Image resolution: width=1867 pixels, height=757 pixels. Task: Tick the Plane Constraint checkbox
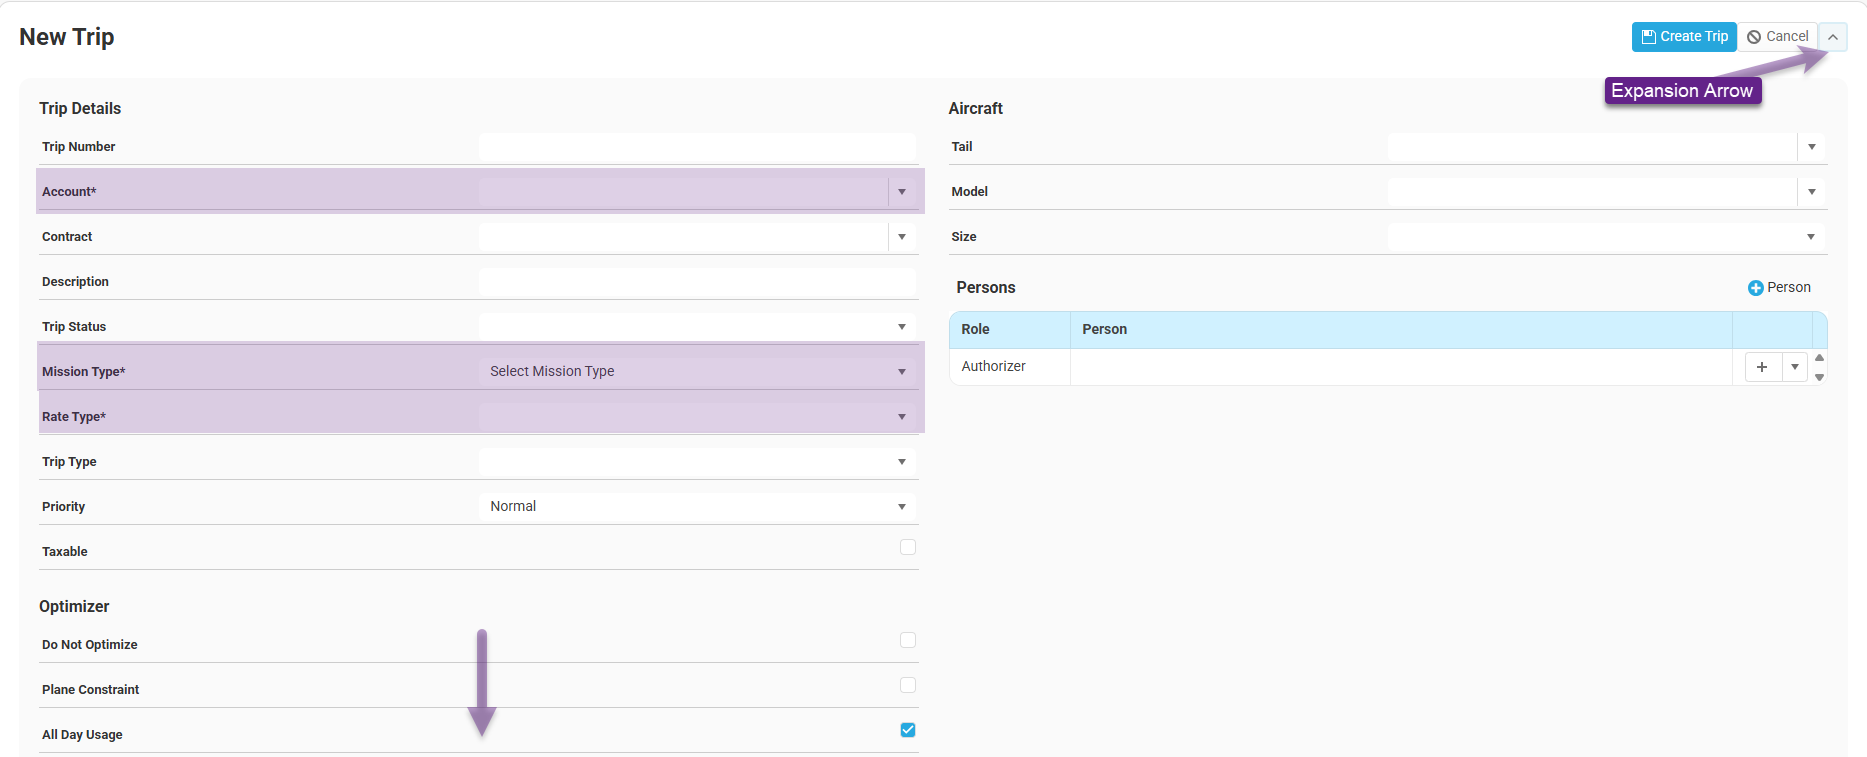pyautogui.click(x=907, y=685)
